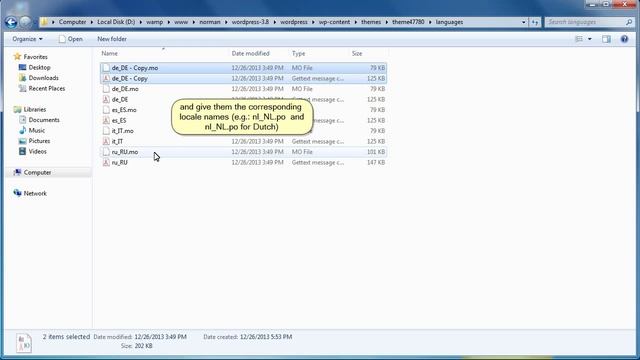
Task: Select Computer in navigation pane
Action: tap(38, 173)
